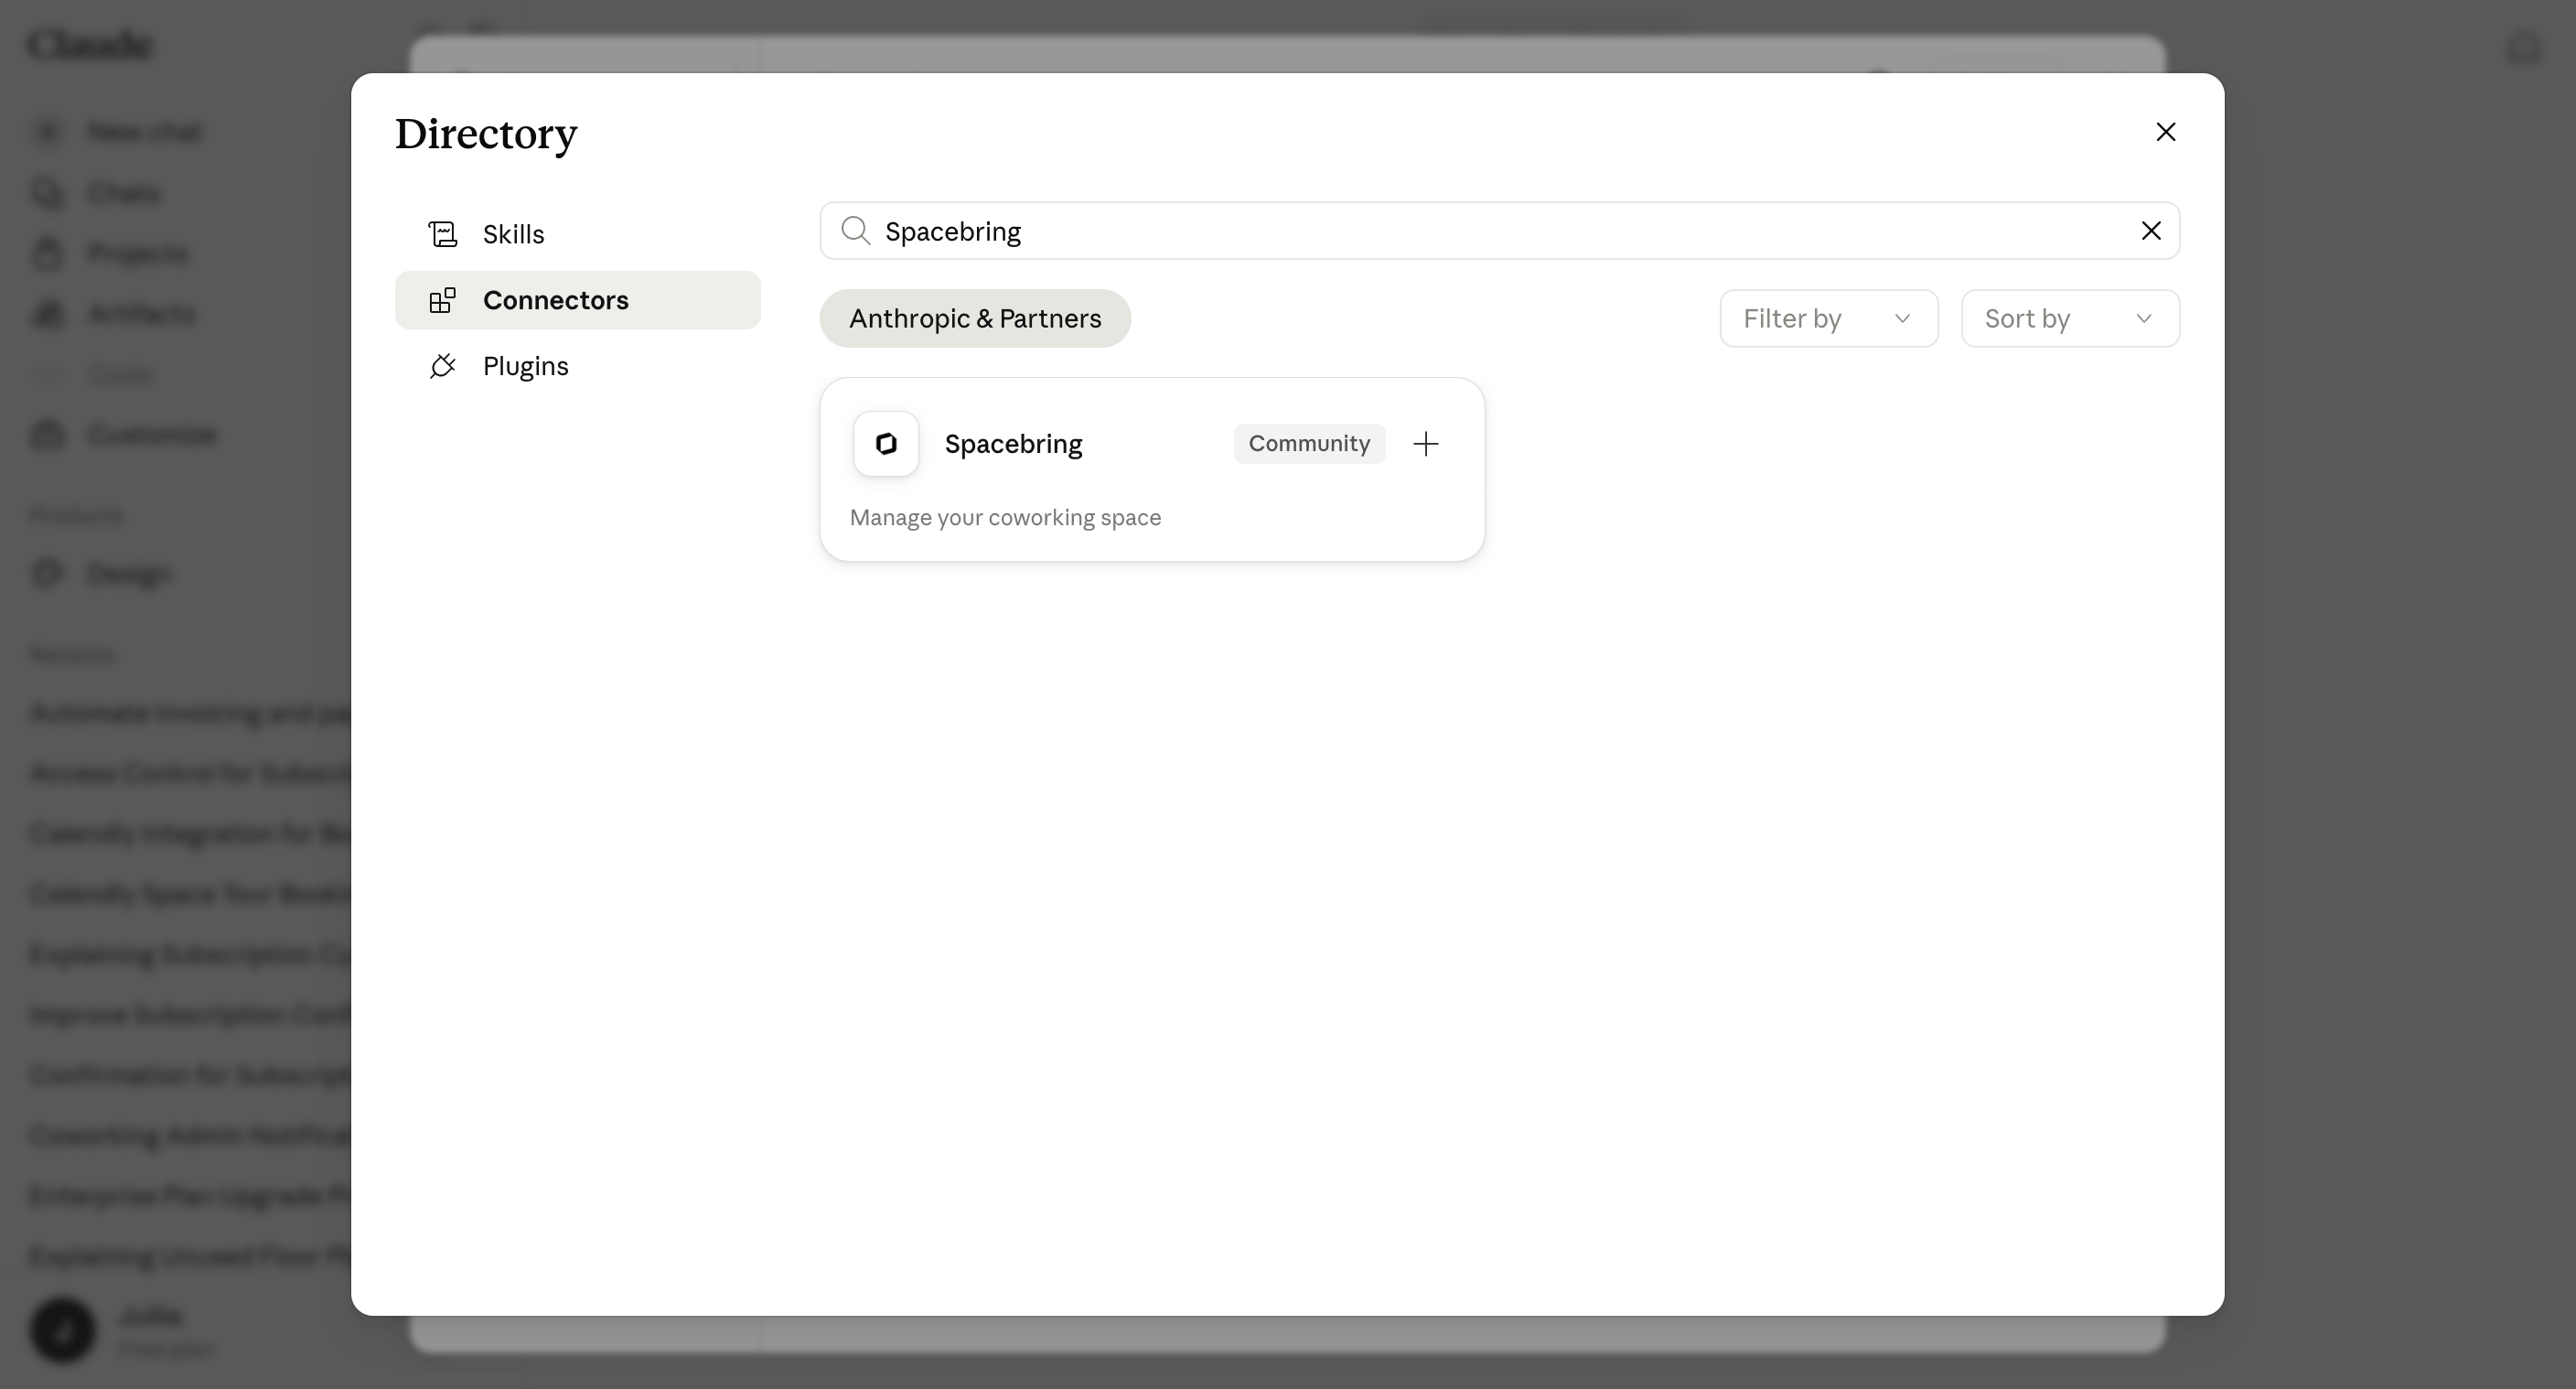Click the Community badge on Spacebring

pos(1309,444)
